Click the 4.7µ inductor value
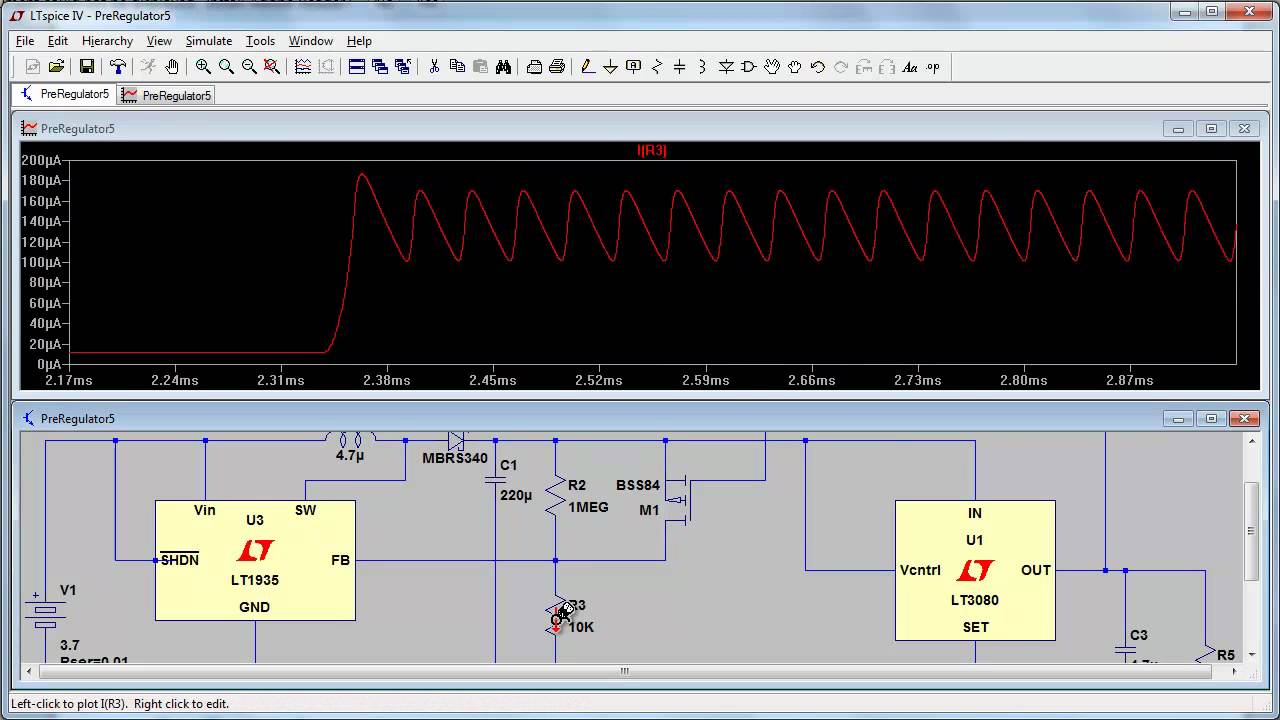The image size is (1280, 720). (x=350, y=455)
